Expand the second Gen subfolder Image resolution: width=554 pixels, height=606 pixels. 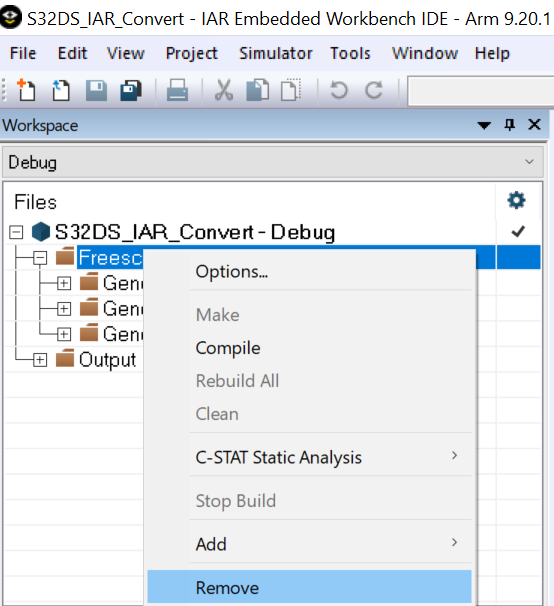(64, 309)
